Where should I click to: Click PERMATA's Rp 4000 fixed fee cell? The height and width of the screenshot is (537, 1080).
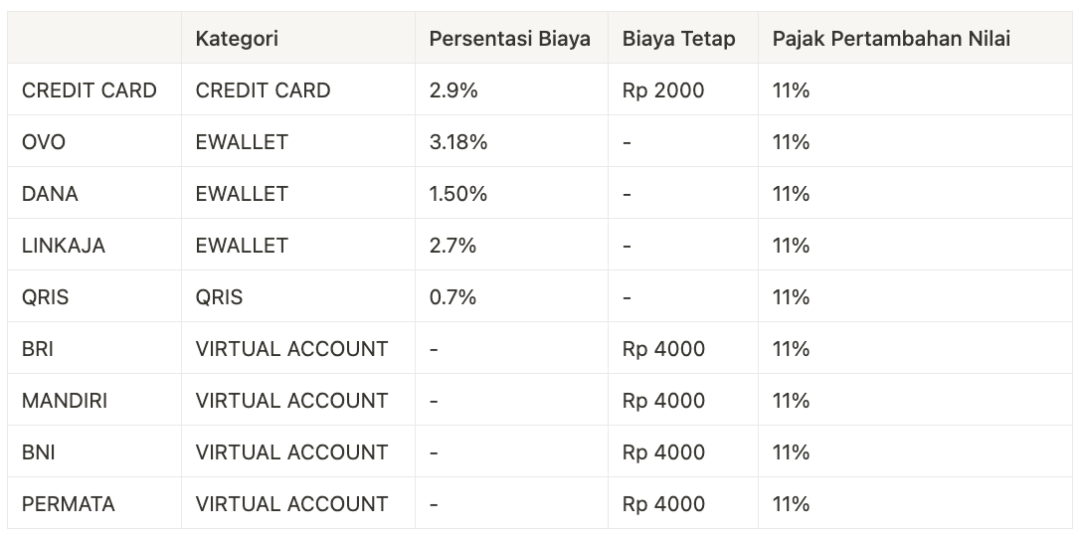click(x=663, y=504)
